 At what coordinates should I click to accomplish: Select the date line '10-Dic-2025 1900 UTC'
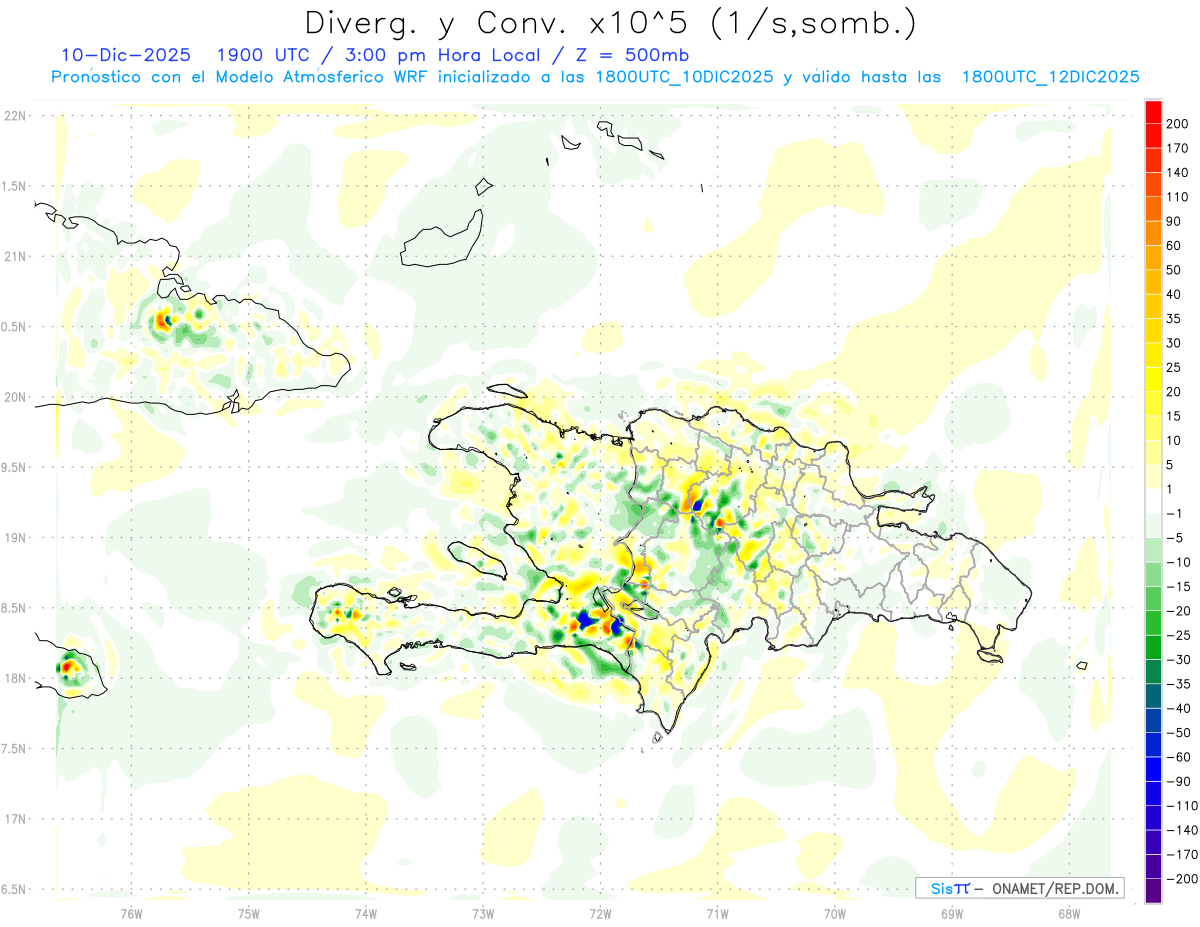click(x=185, y=55)
